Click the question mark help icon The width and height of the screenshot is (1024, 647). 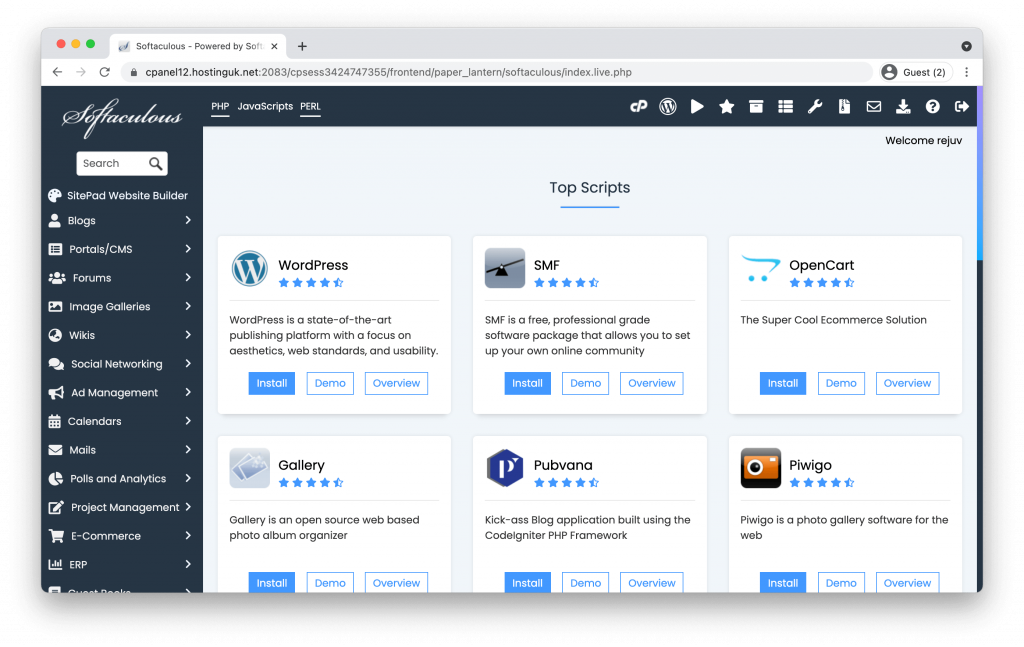(x=932, y=106)
